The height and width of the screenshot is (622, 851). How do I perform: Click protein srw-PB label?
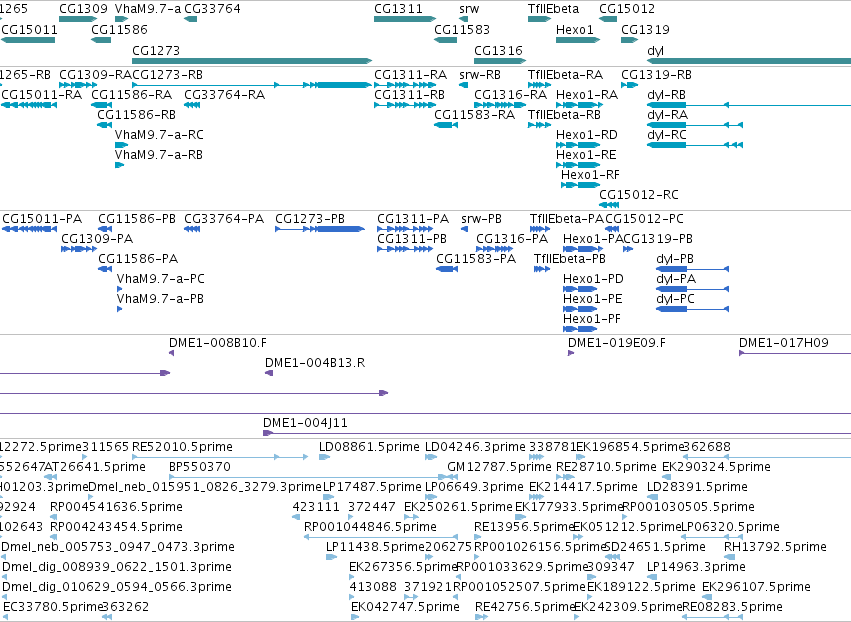coord(481,219)
